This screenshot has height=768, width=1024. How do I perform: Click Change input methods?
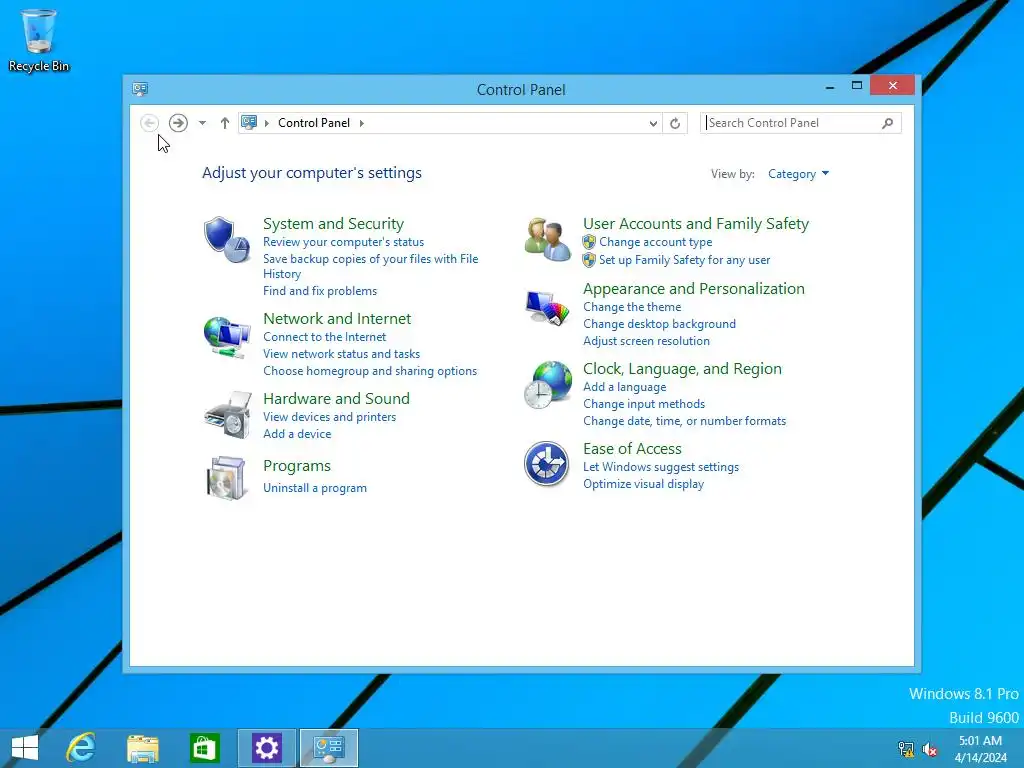coord(643,404)
